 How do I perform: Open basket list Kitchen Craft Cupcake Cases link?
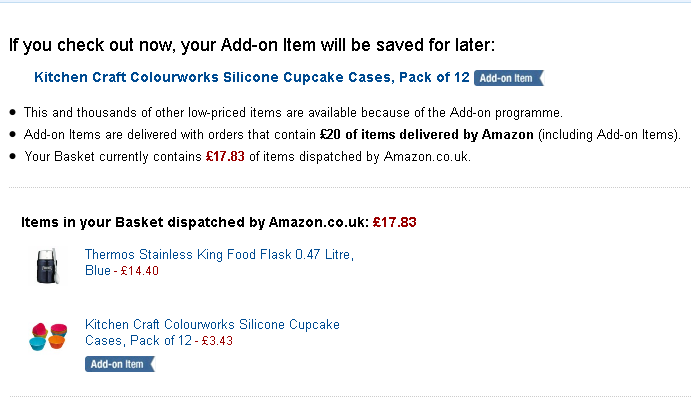pos(212,325)
